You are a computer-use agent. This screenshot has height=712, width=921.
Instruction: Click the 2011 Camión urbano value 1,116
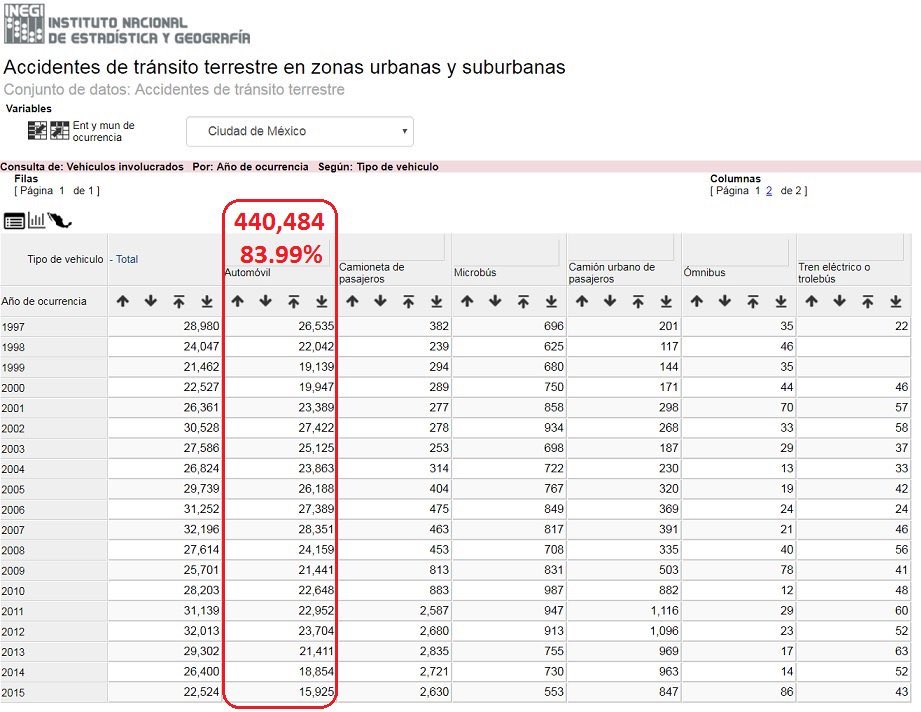664,611
